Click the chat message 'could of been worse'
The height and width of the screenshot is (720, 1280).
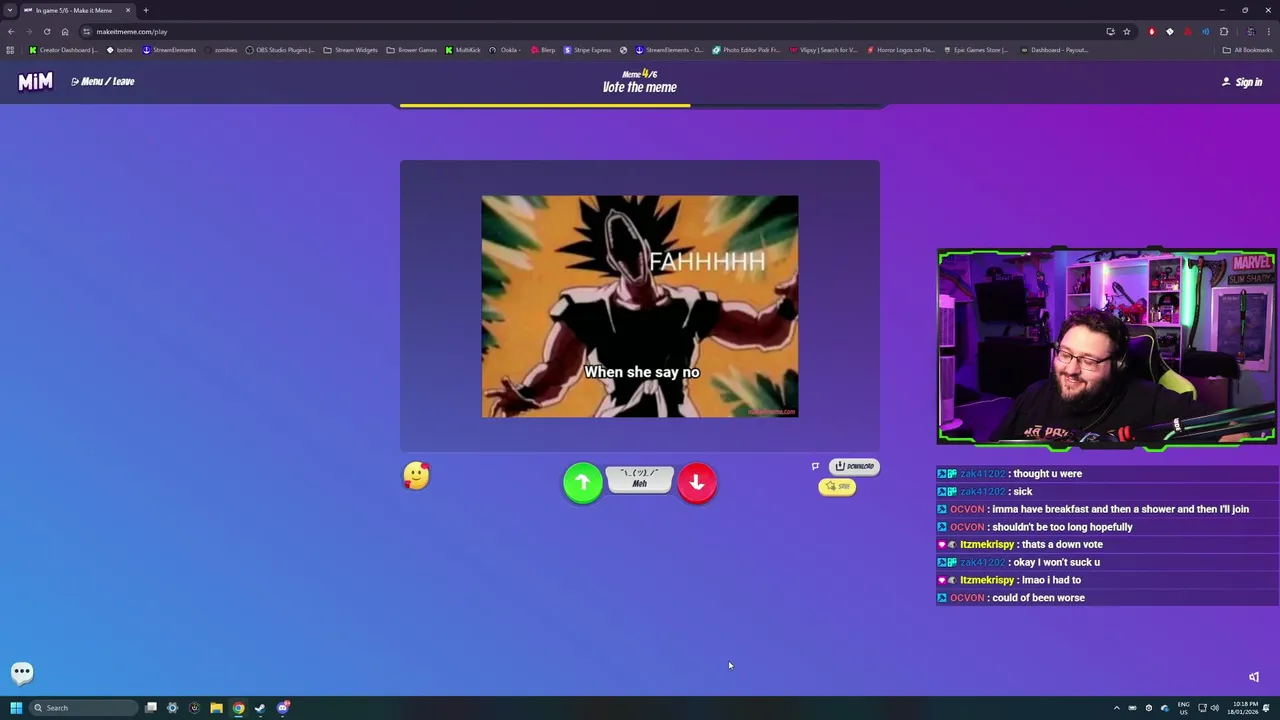1038,598
